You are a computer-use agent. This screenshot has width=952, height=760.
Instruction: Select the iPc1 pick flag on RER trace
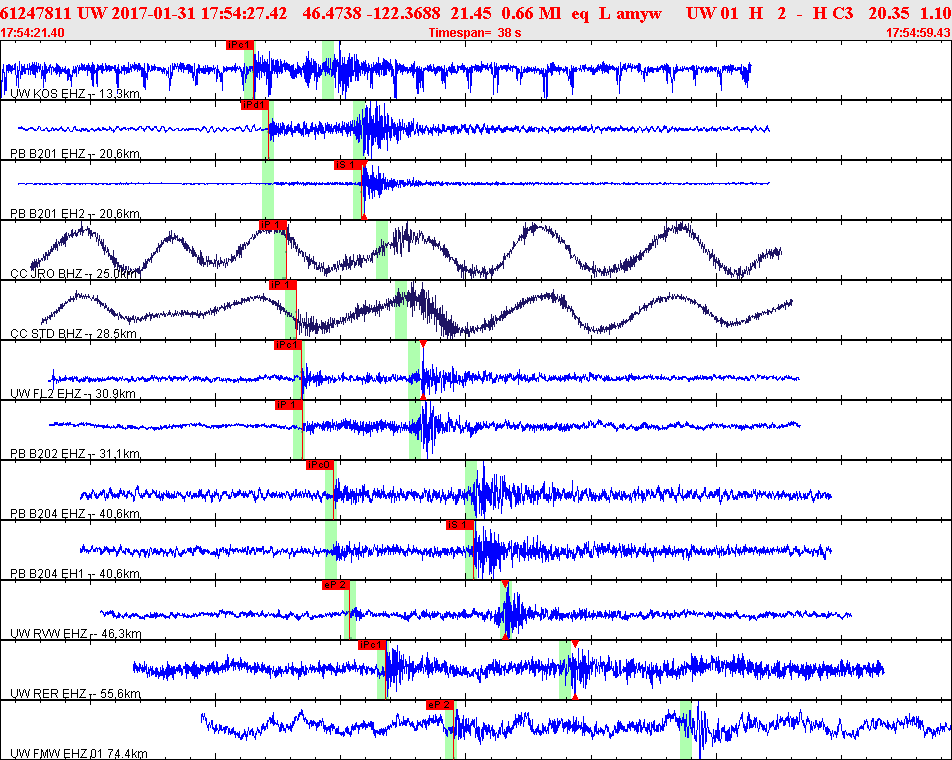pyautogui.click(x=372, y=645)
